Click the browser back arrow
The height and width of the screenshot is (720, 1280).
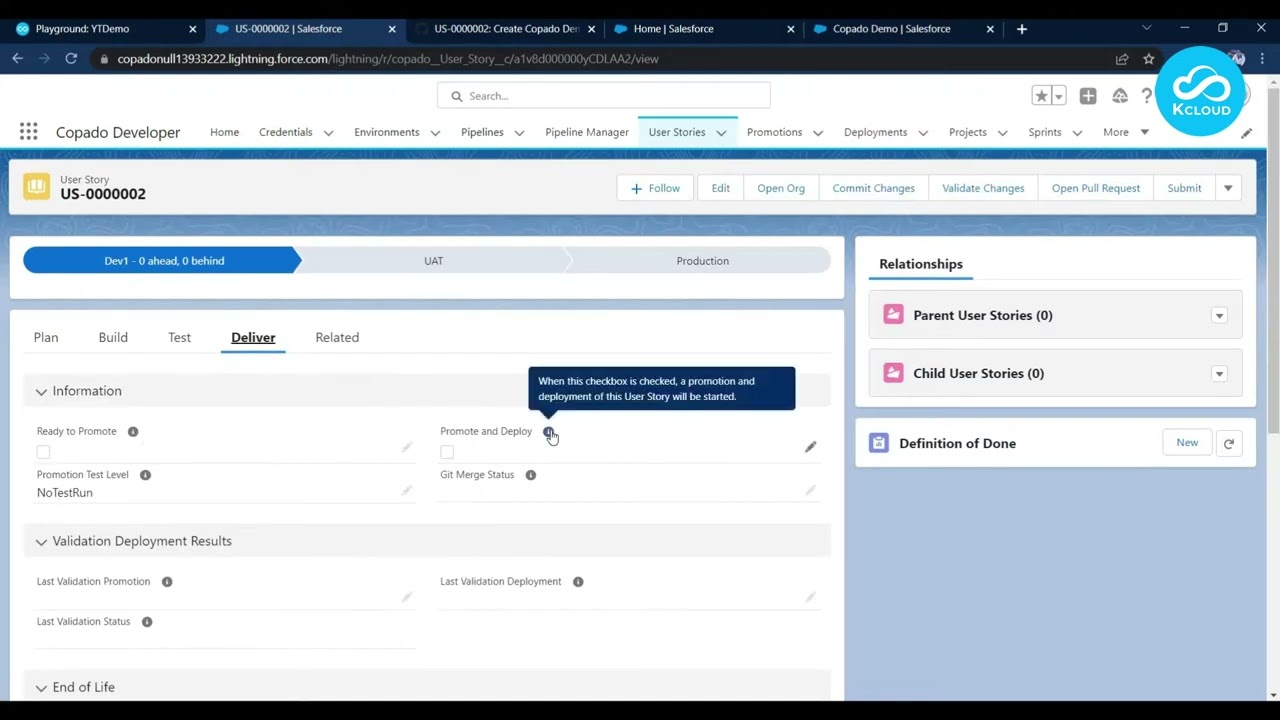[18, 59]
